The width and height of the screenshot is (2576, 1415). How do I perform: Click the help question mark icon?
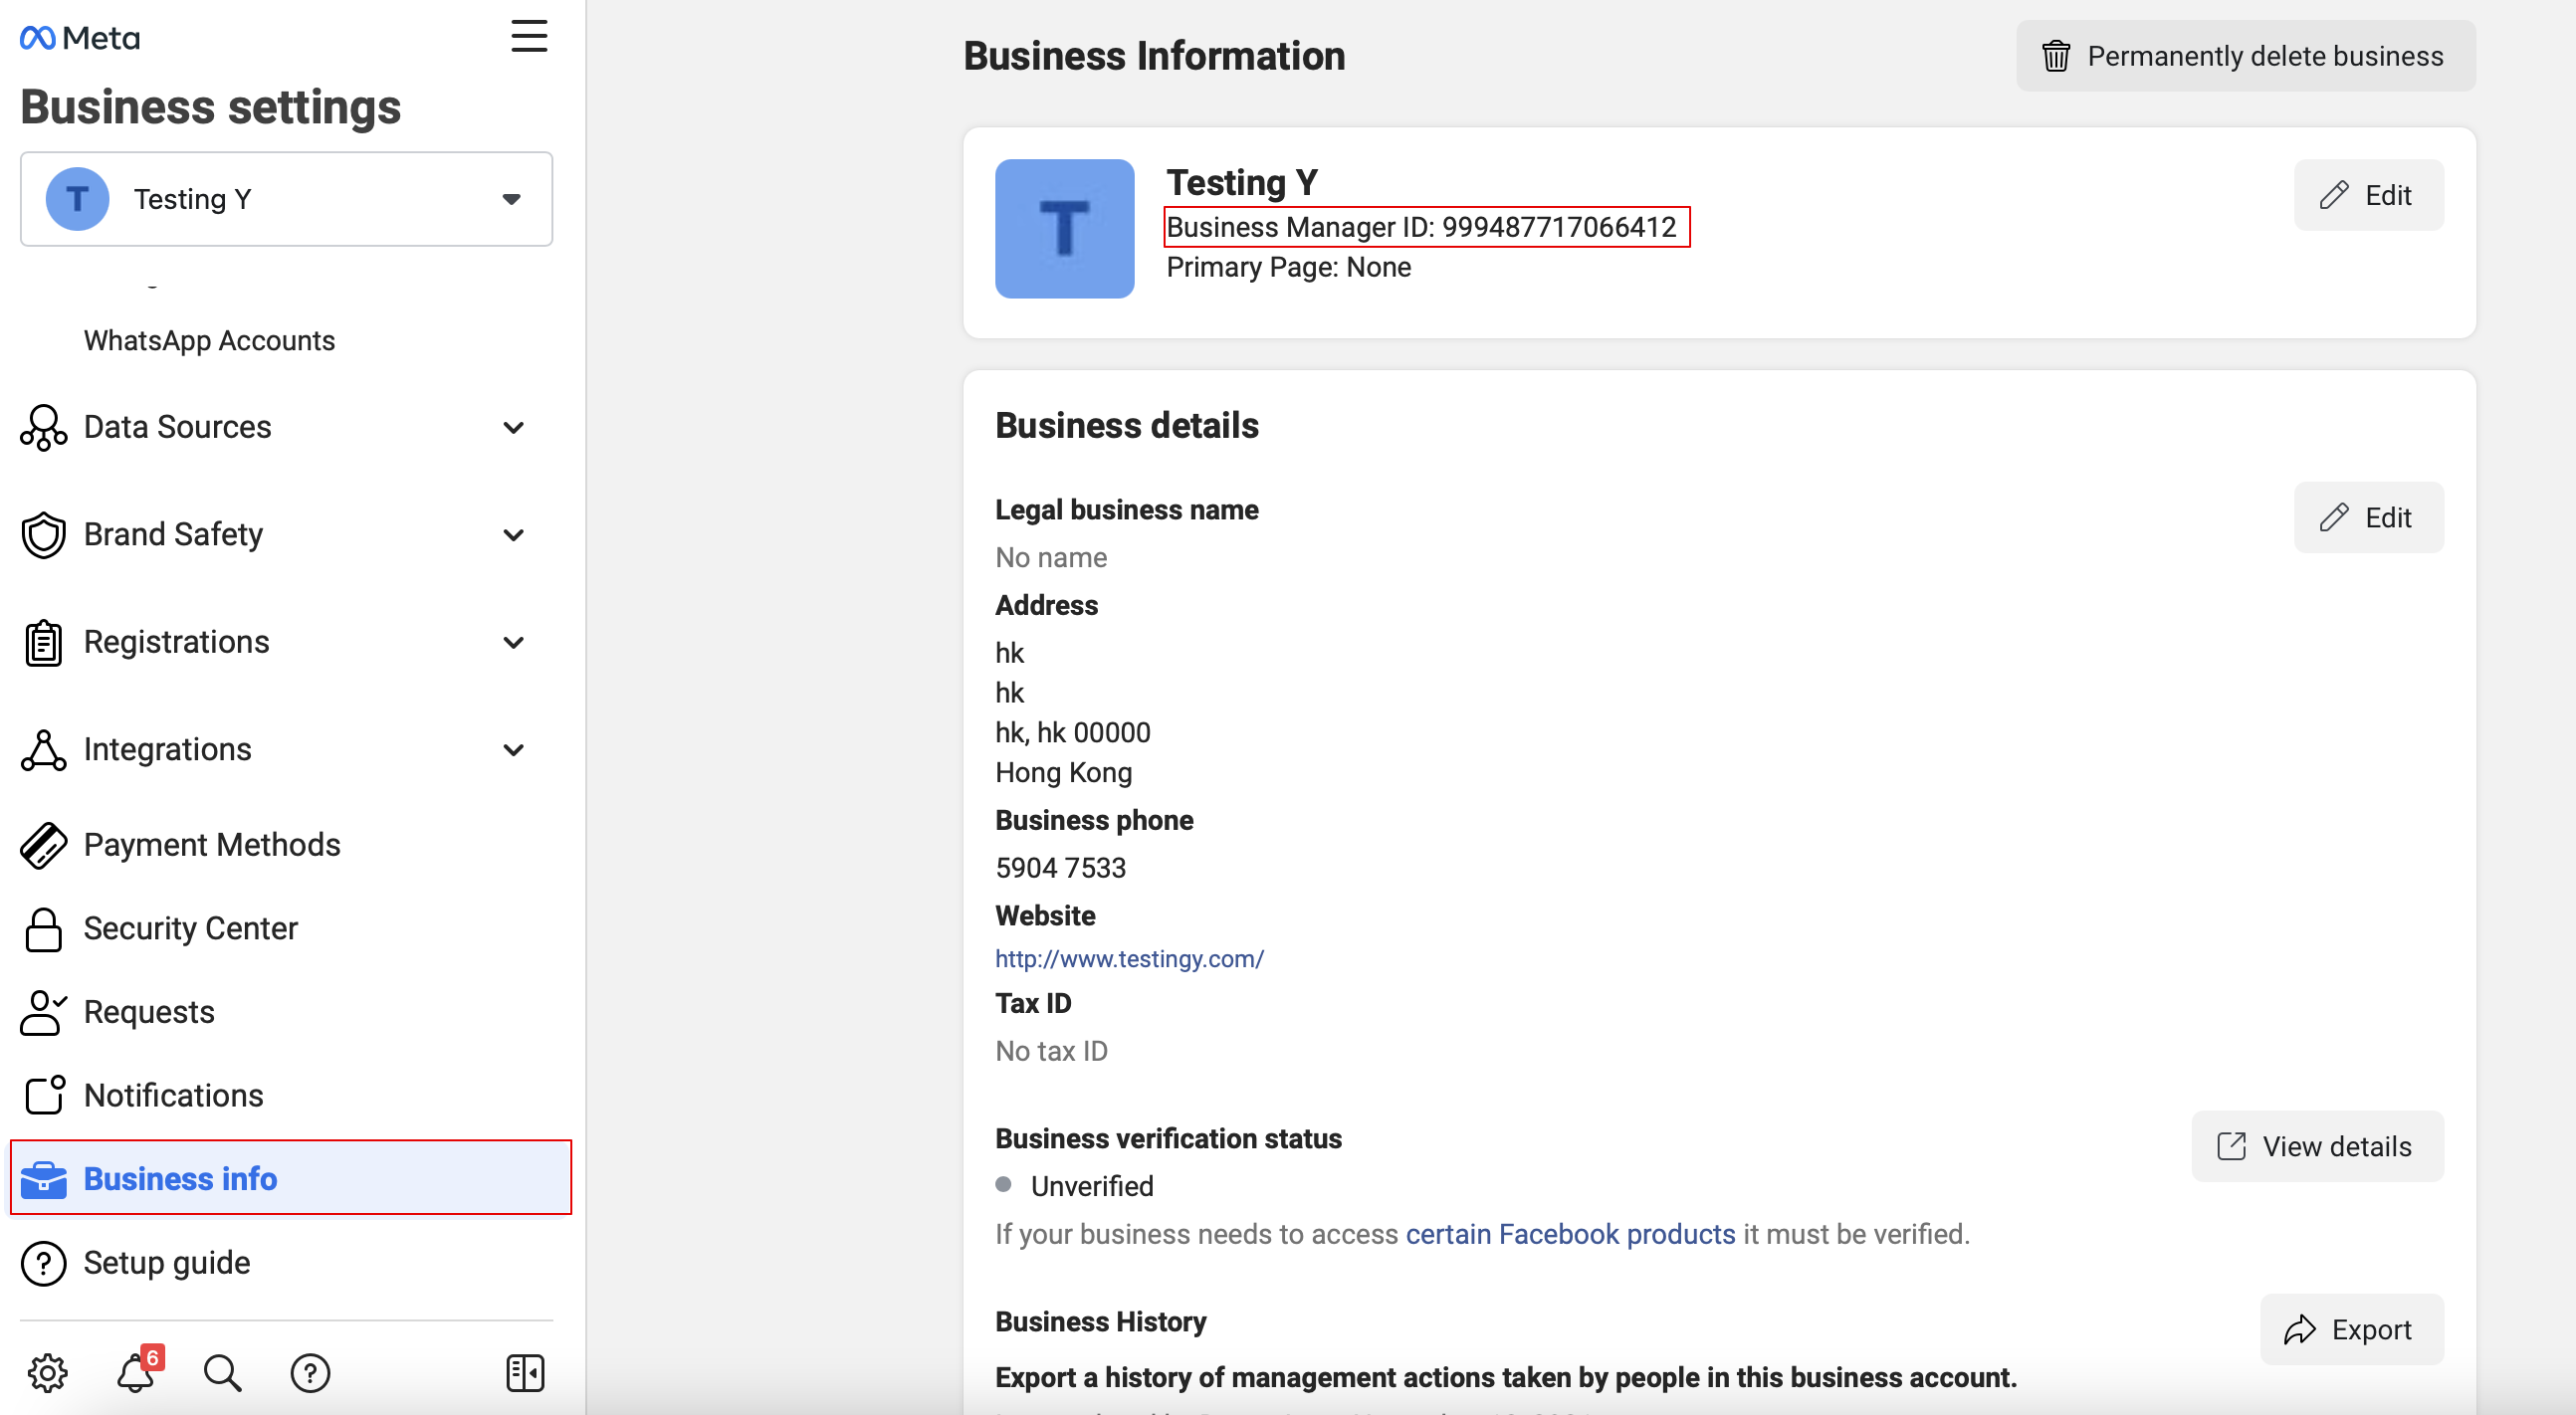[x=310, y=1373]
